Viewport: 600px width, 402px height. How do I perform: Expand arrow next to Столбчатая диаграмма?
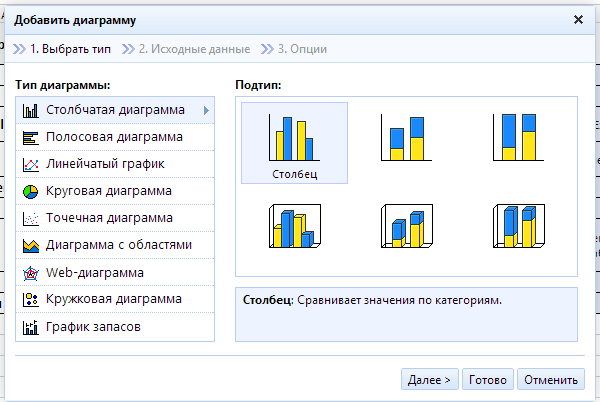[206, 110]
